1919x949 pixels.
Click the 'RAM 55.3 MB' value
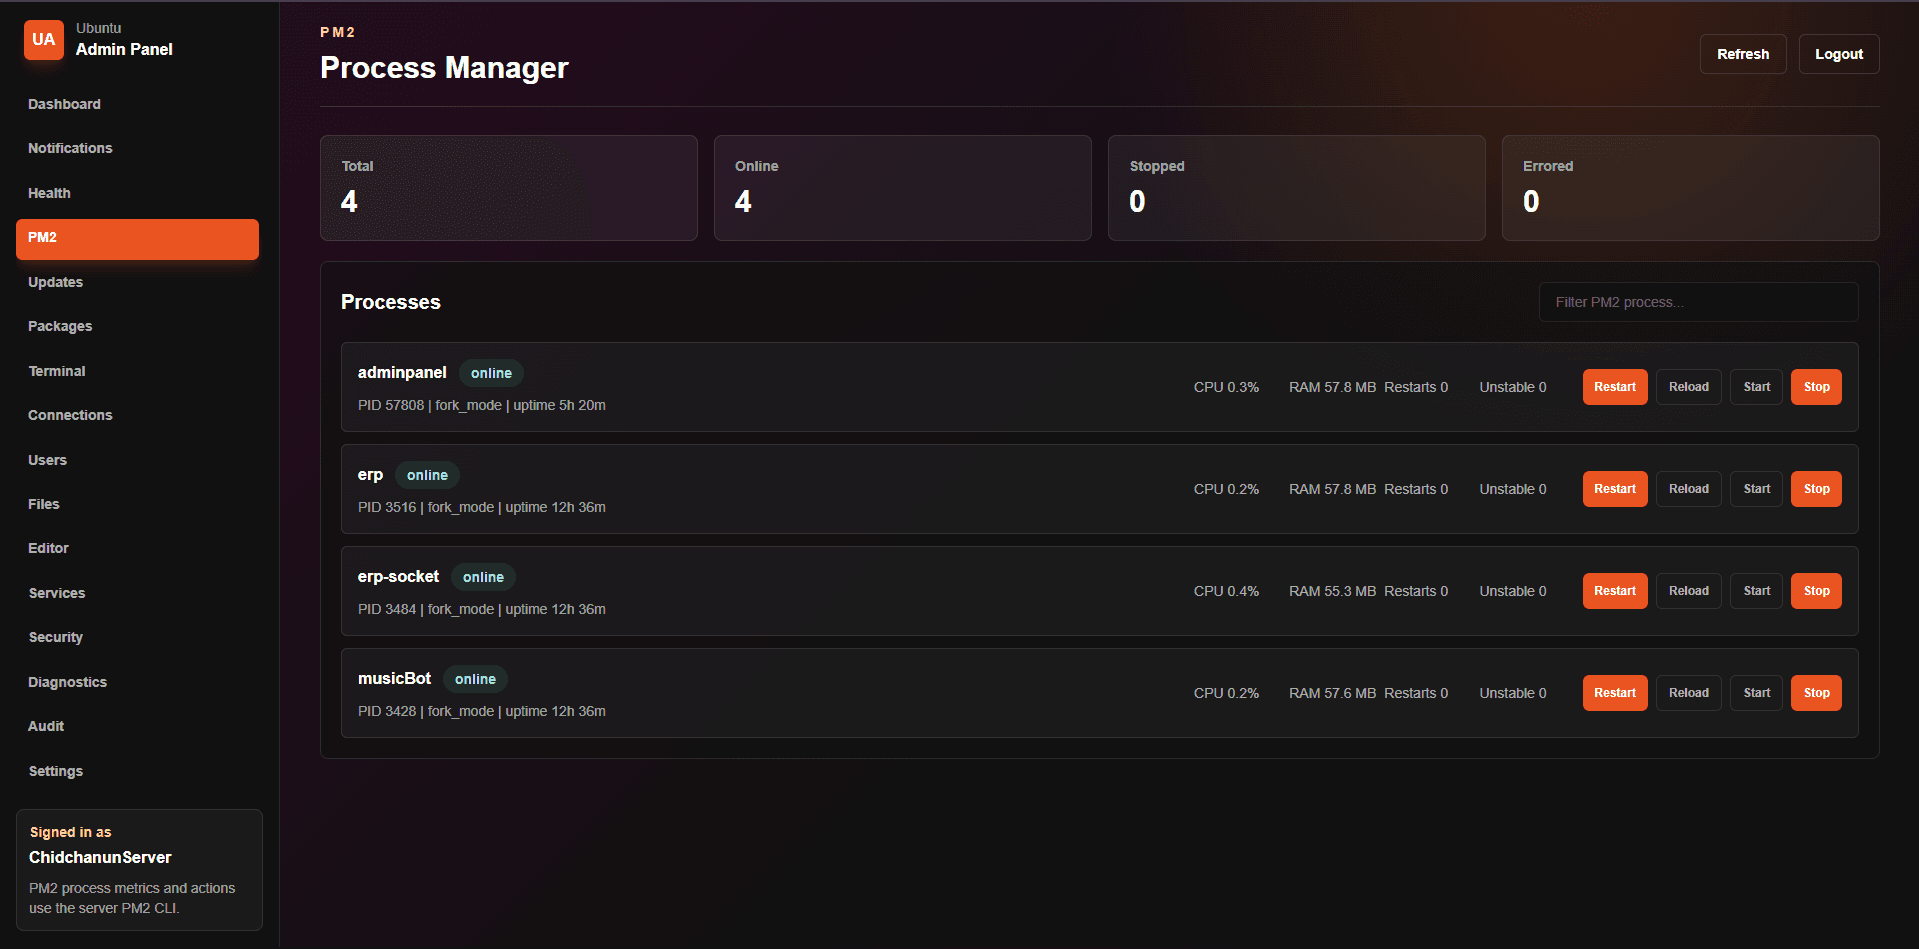pyautogui.click(x=1332, y=591)
